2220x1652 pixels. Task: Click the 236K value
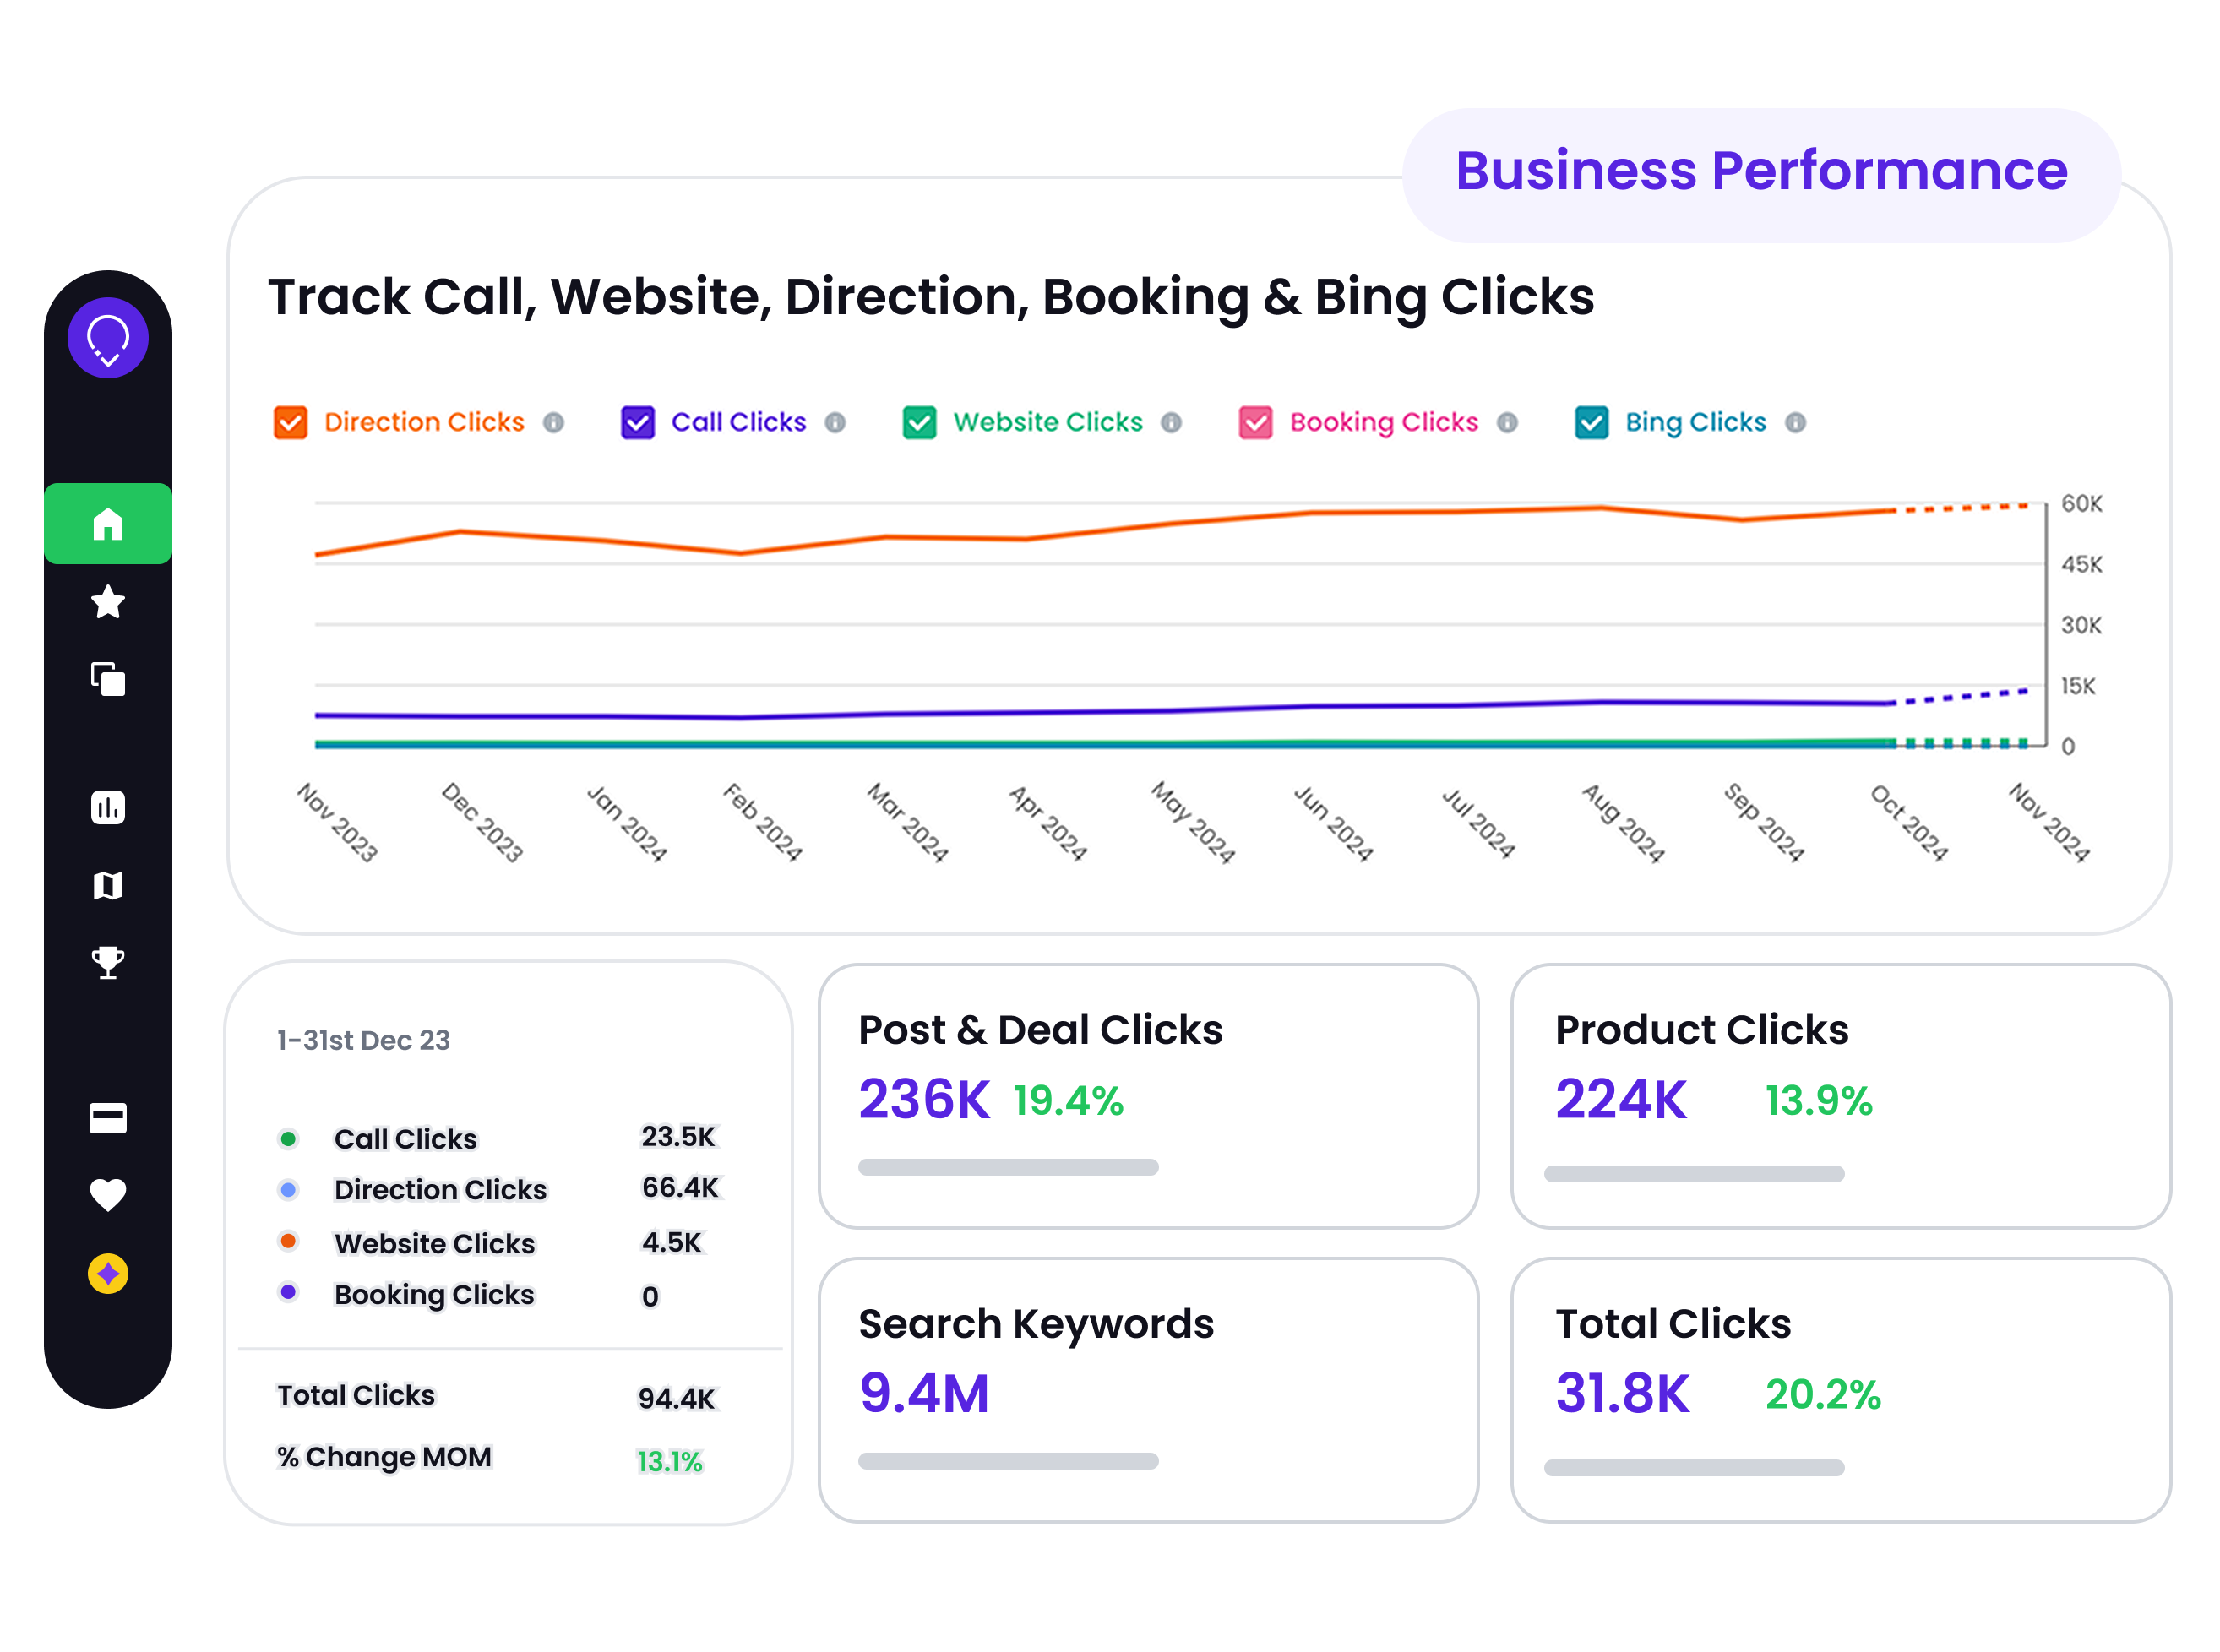point(924,1100)
